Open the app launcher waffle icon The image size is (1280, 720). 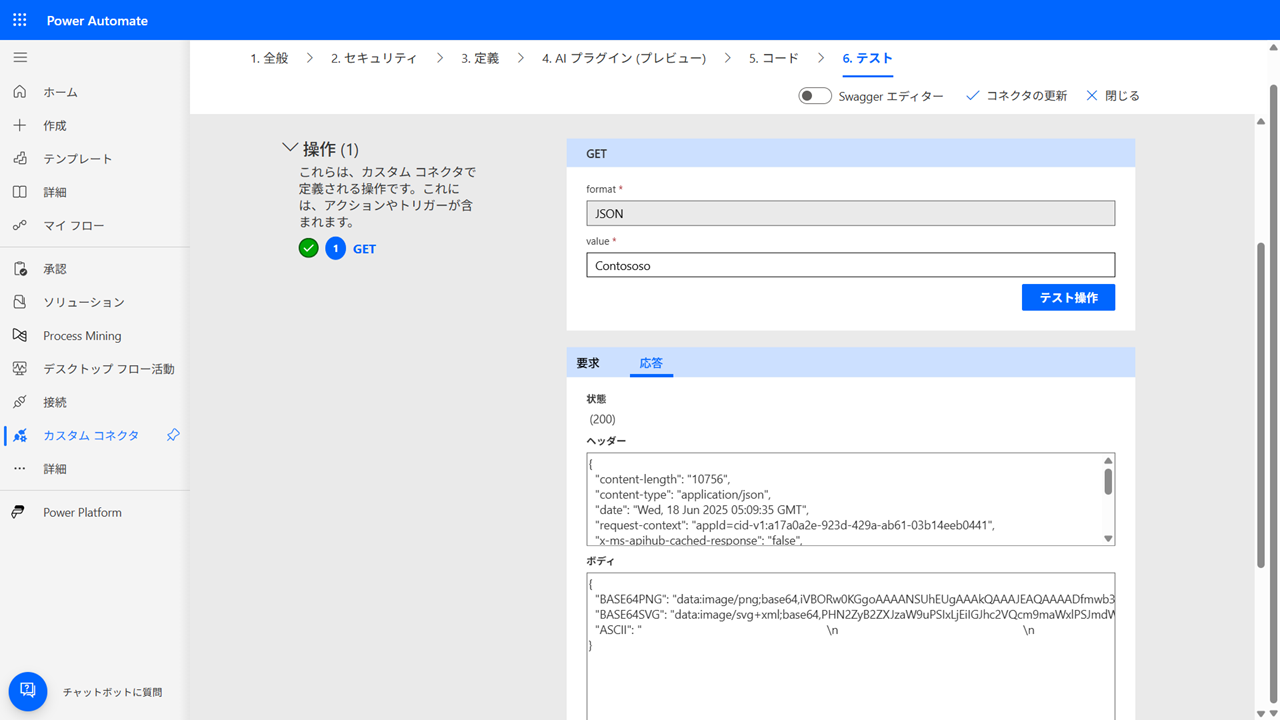click(x=19, y=20)
